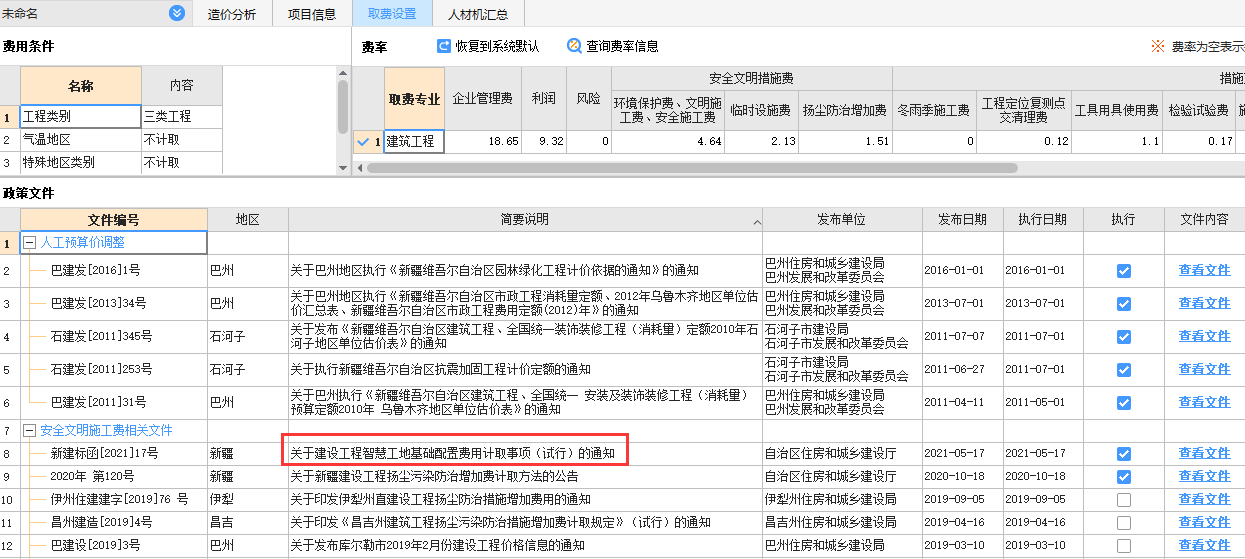The image size is (1245, 559).
Task: Switch to the 取费设置 tab
Action: coord(392,14)
